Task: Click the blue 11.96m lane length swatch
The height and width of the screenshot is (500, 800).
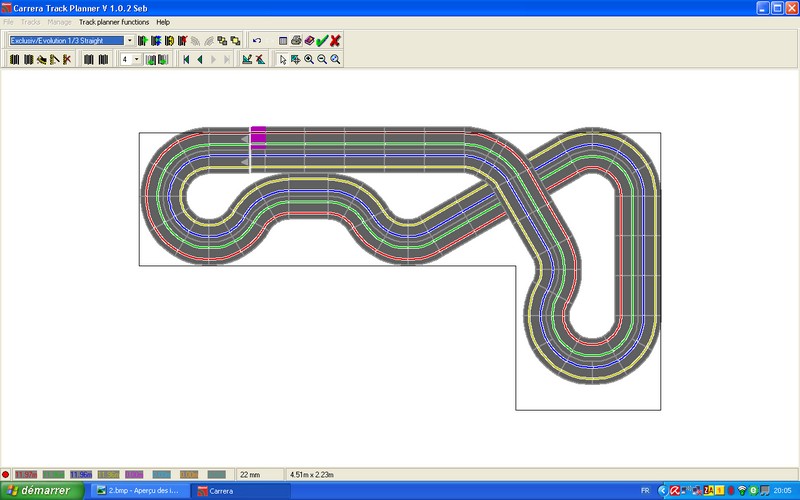Action: pyautogui.click(x=80, y=473)
